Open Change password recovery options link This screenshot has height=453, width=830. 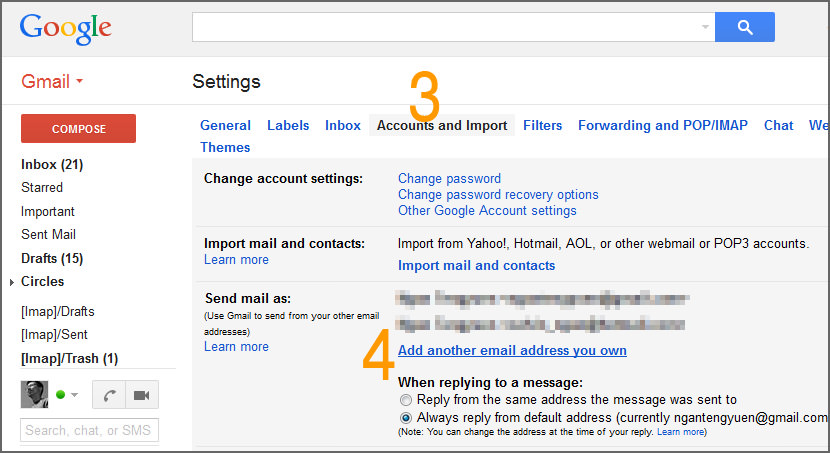click(498, 194)
